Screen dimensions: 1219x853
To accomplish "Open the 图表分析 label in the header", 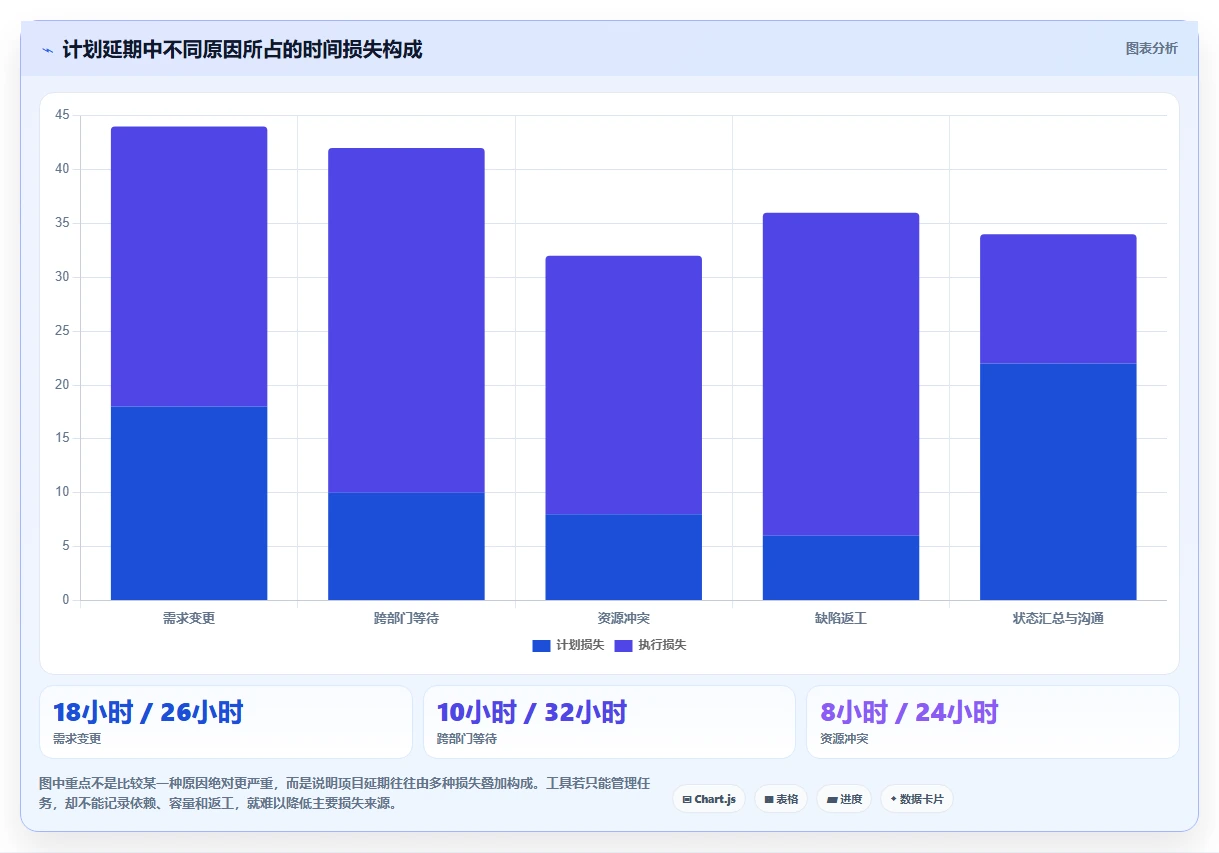I will tap(1151, 48).
